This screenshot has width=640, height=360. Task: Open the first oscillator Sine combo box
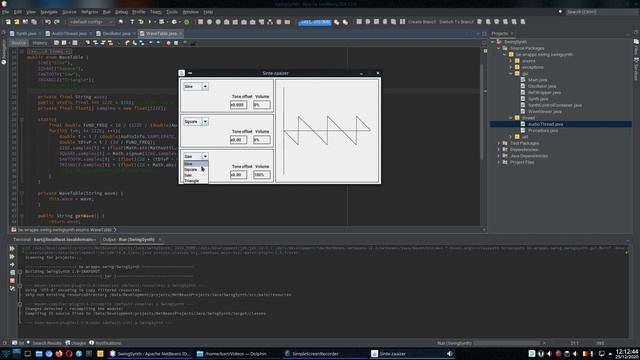pyautogui.click(x=196, y=87)
